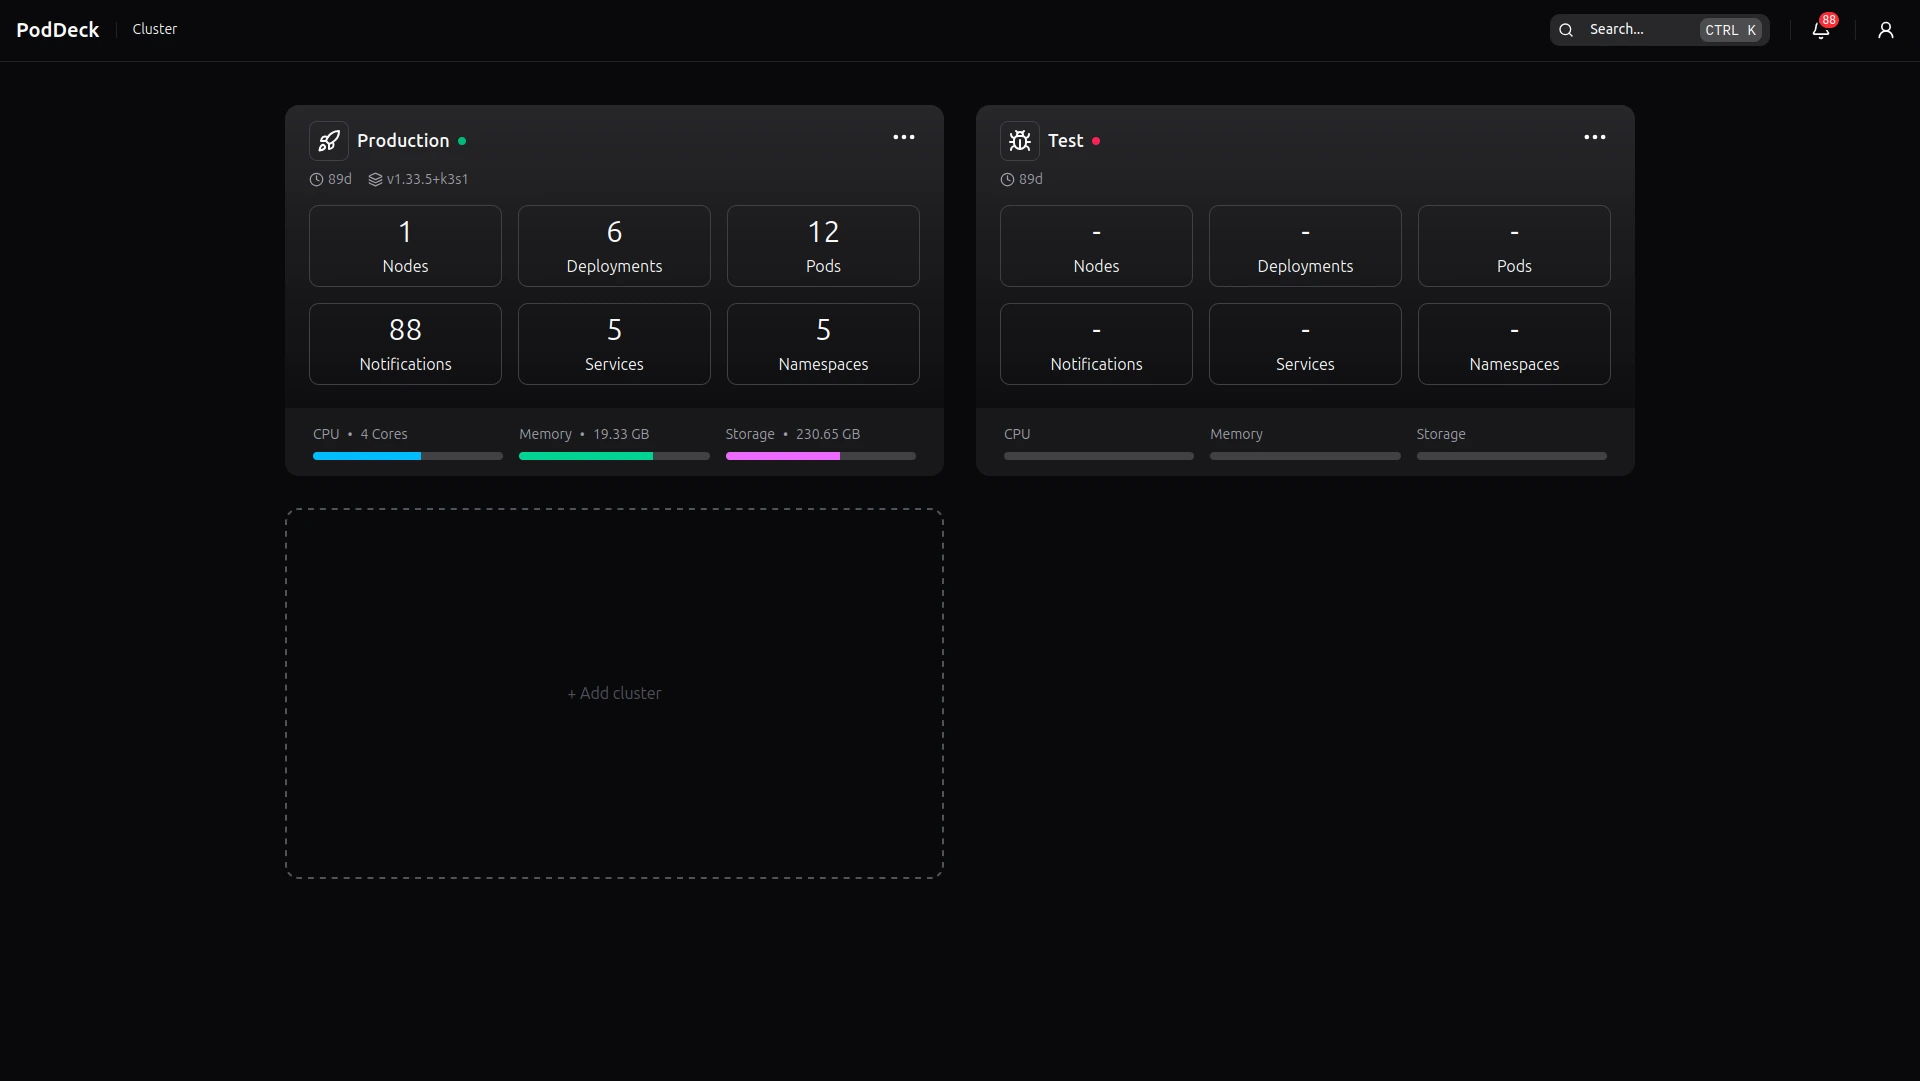The height and width of the screenshot is (1081, 1920).
Task: Click the Production version layers icon
Action: click(375, 180)
